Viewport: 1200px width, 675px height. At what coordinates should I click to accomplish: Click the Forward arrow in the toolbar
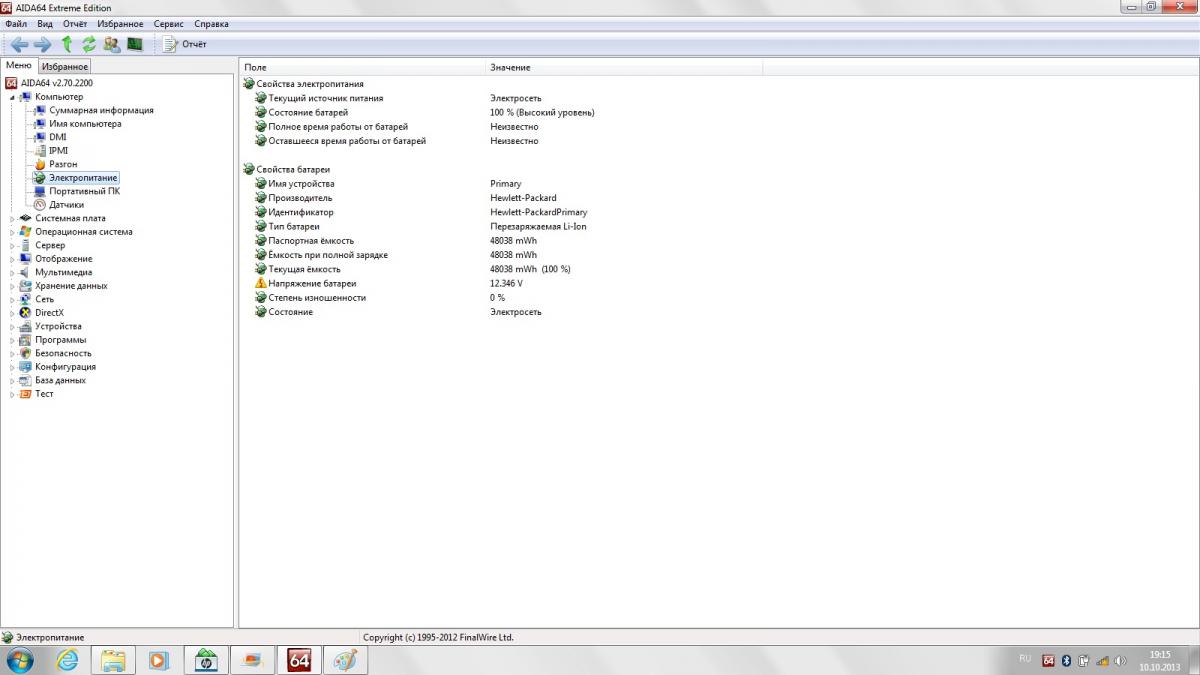pyautogui.click(x=42, y=44)
